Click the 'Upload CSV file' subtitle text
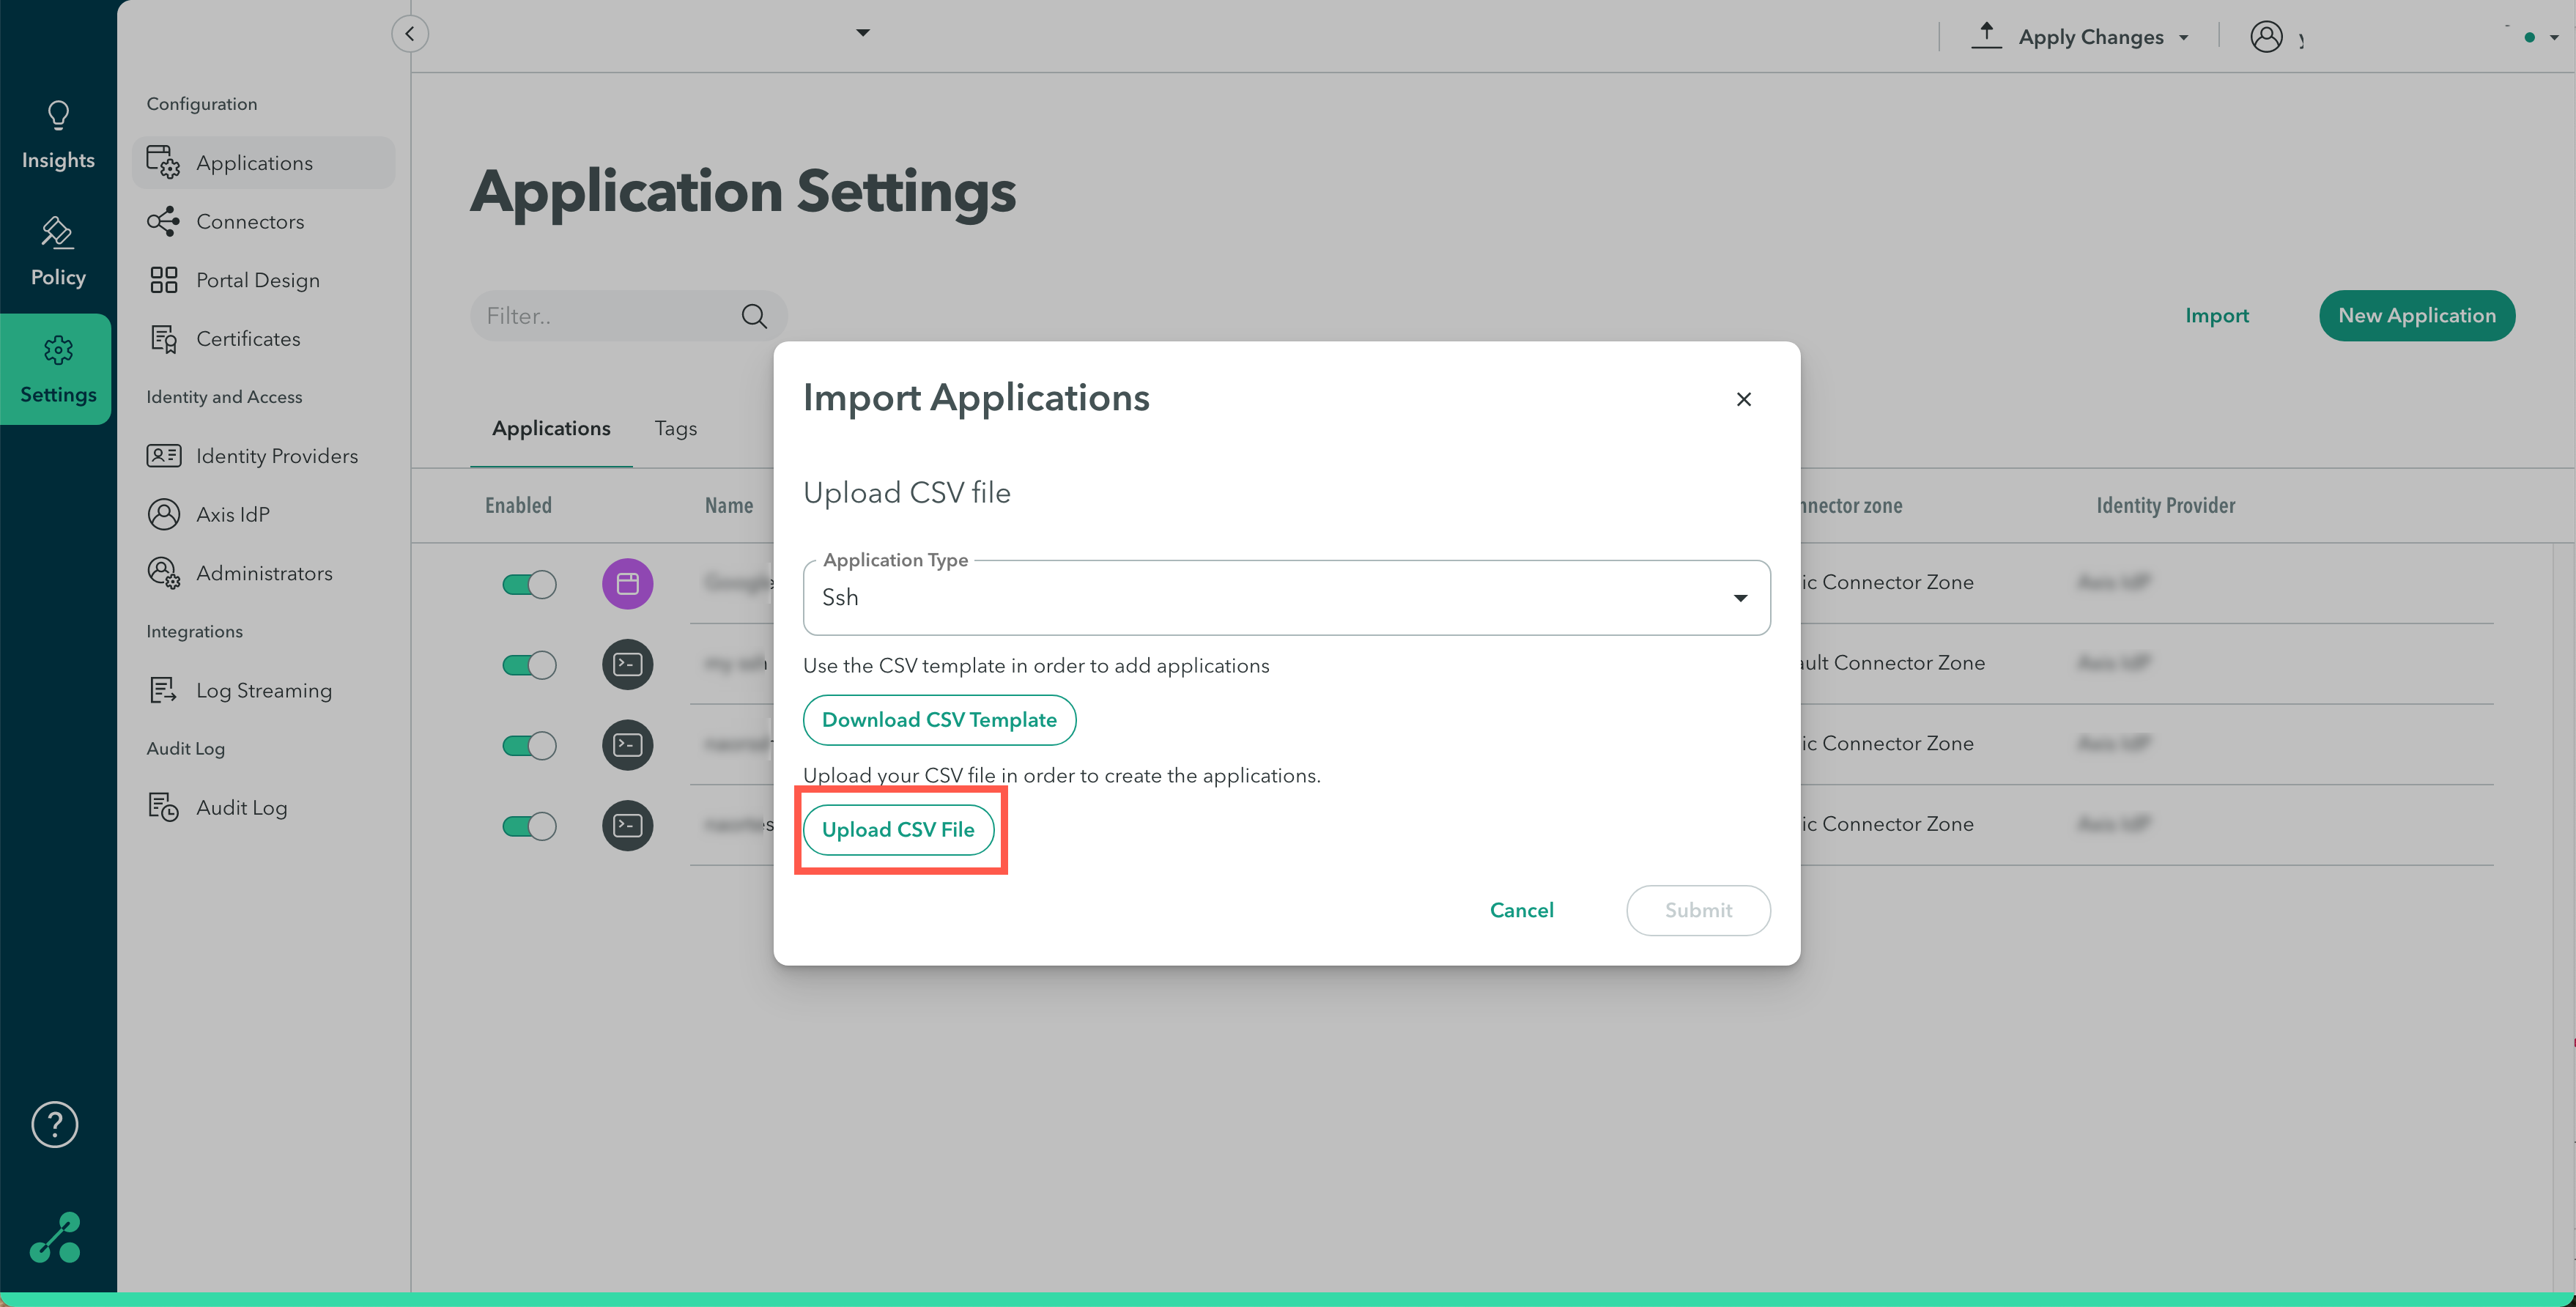 pyautogui.click(x=907, y=493)
